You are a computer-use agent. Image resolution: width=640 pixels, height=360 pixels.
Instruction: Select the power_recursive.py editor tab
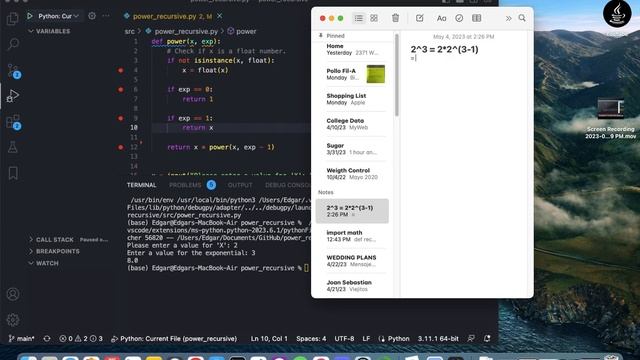tap(172, 16)
